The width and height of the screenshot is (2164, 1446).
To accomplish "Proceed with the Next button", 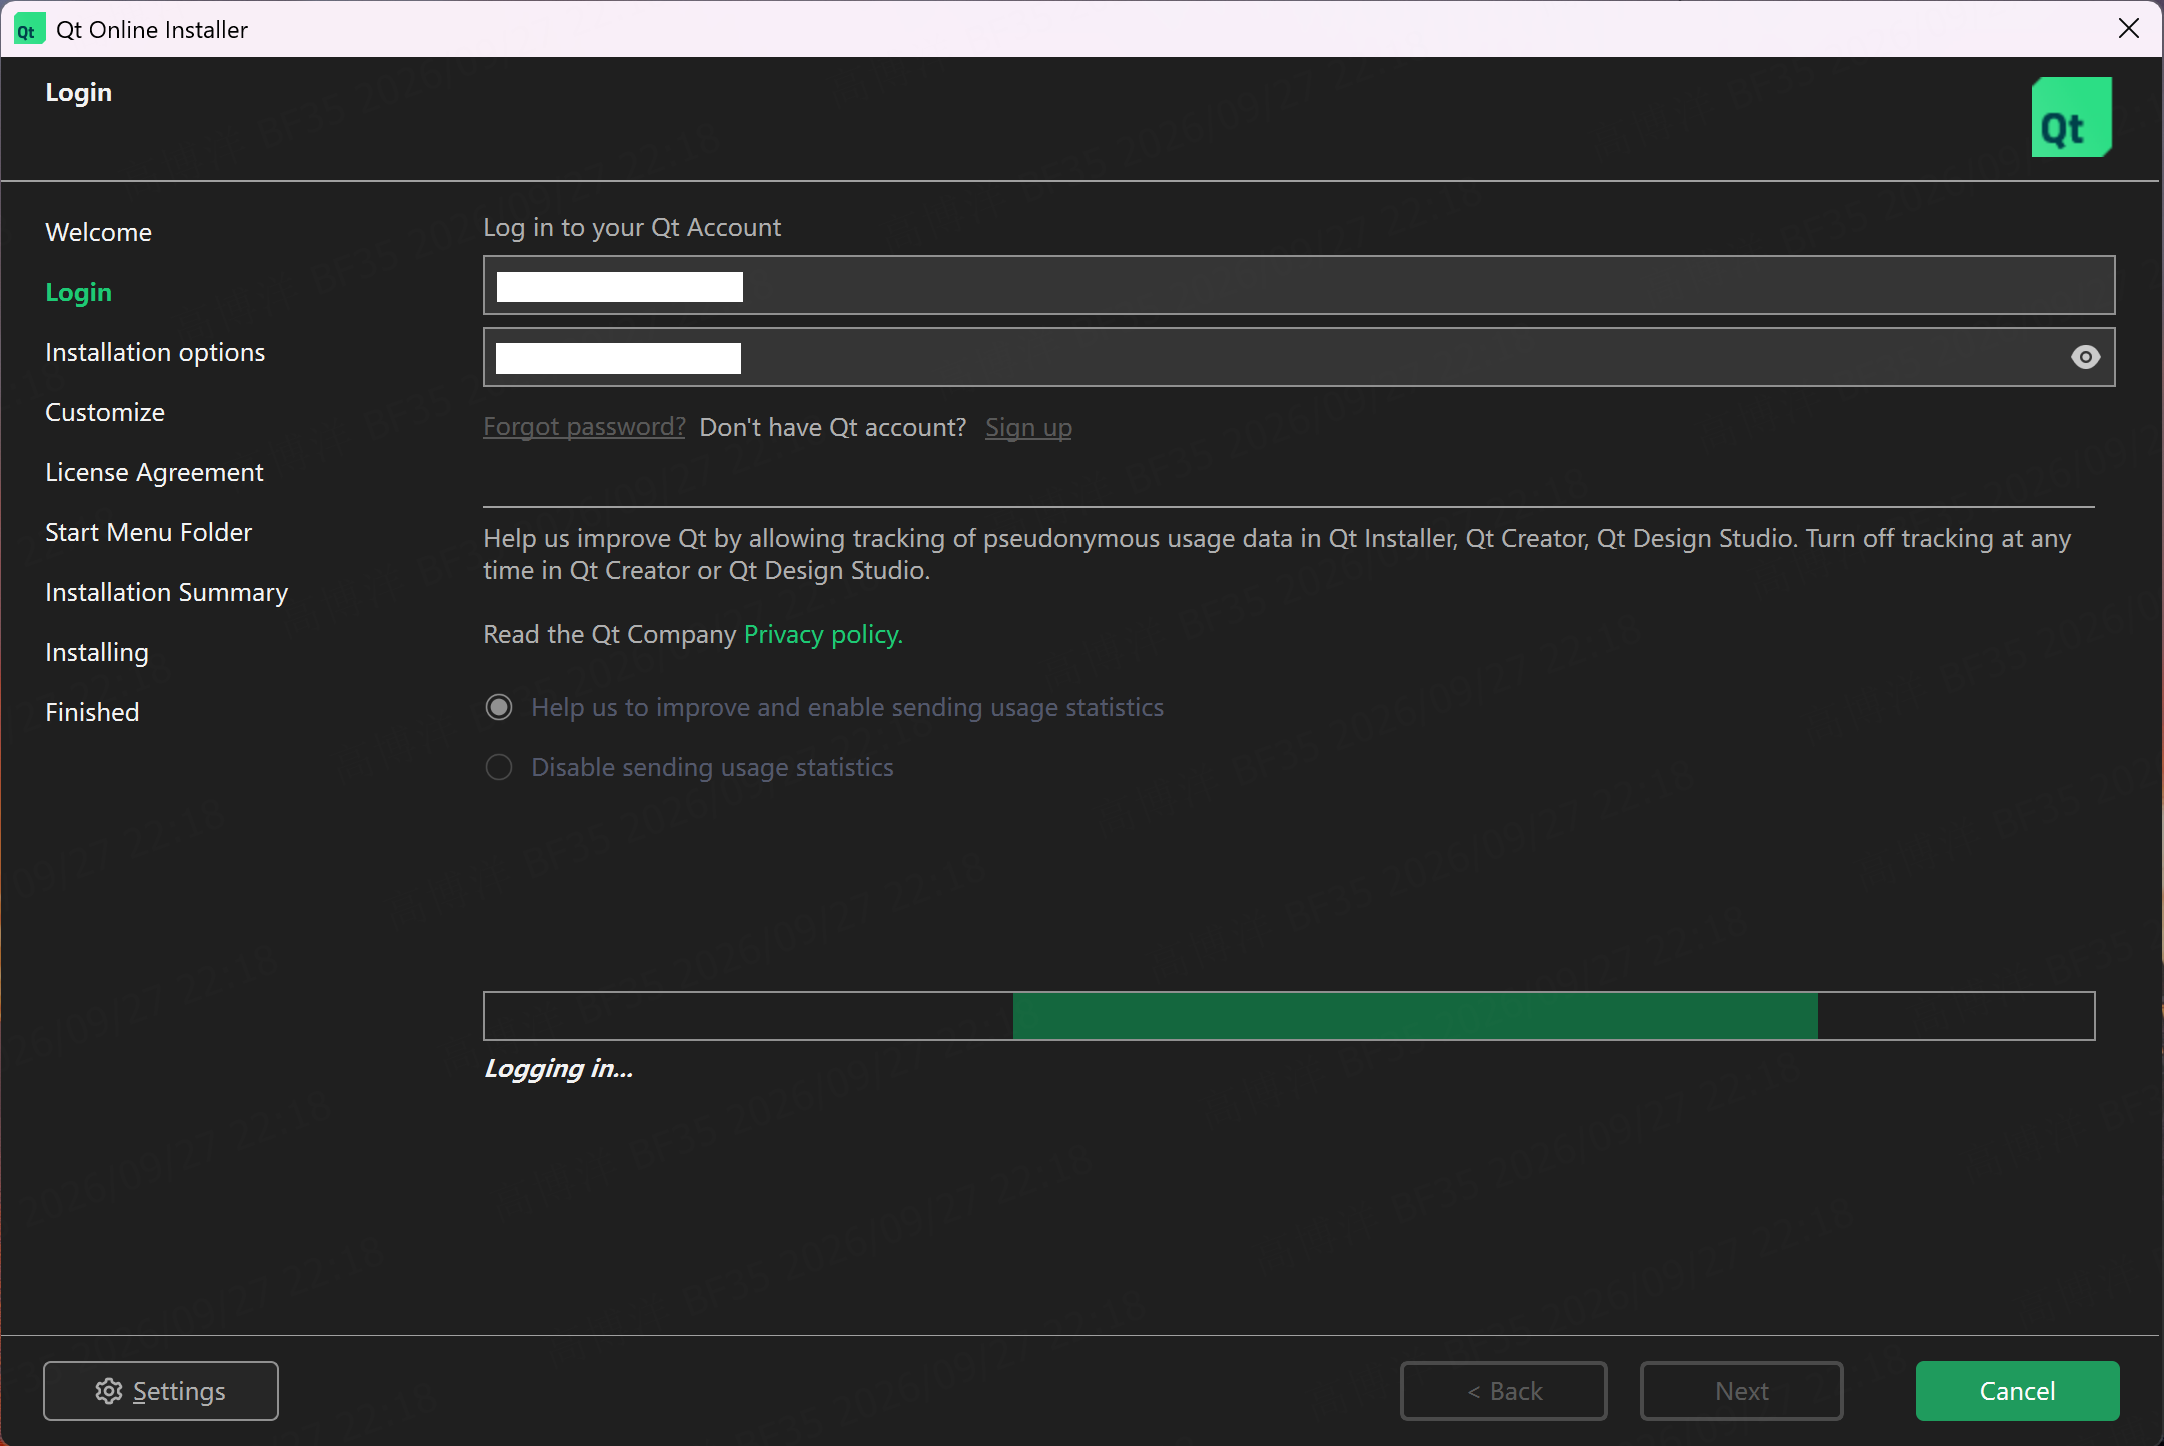I will pos(1742,1391).
